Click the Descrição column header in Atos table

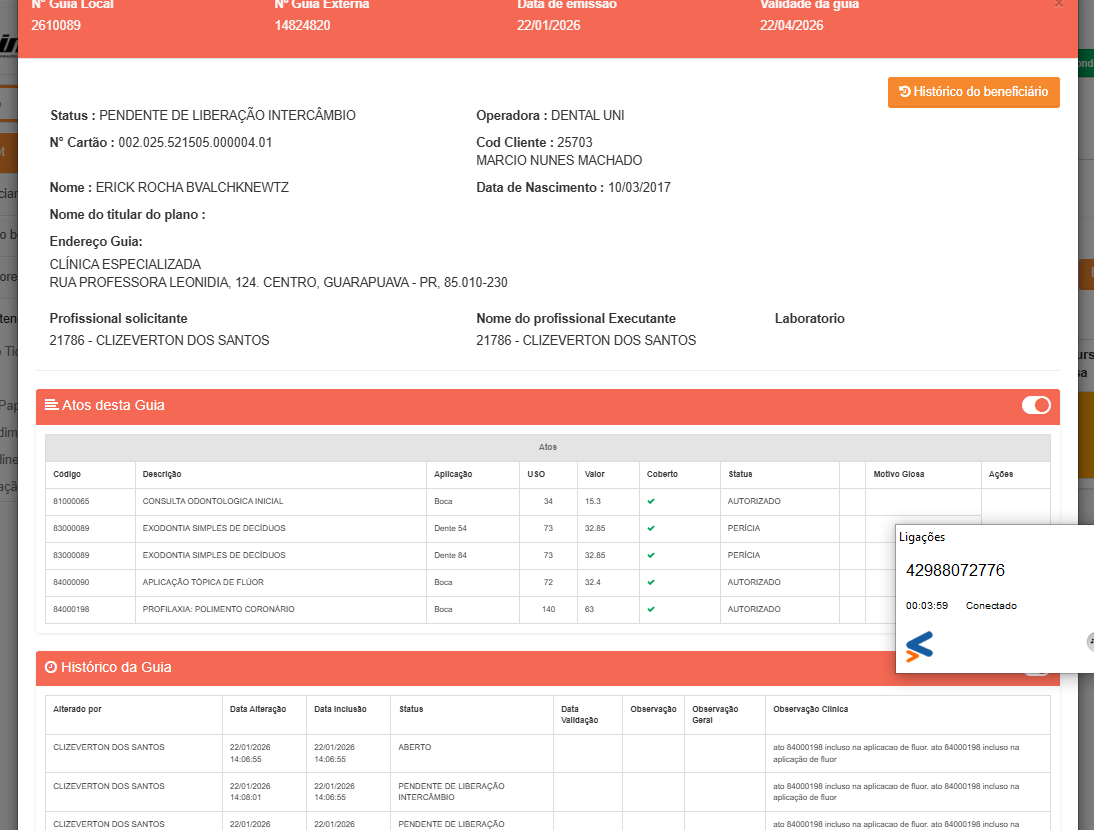(162, 474)
